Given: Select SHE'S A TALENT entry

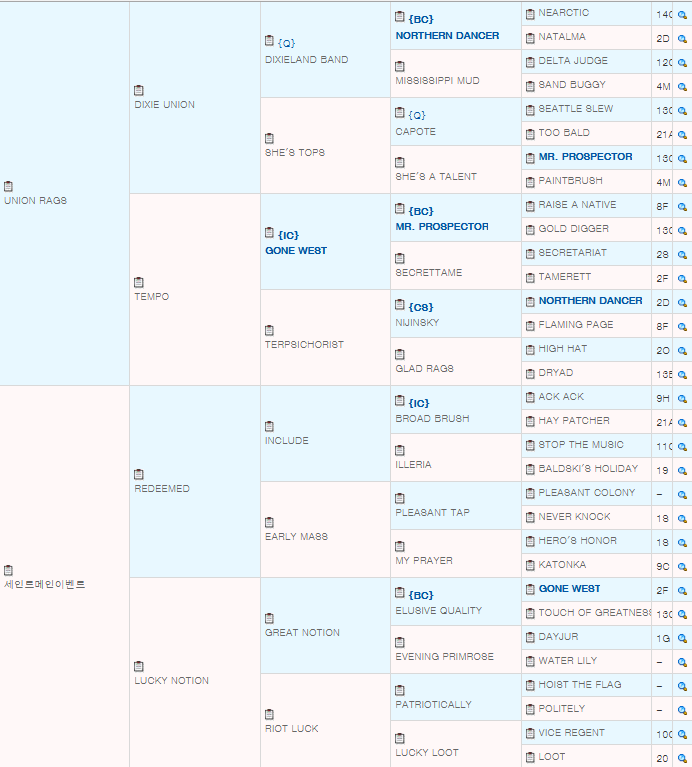Looking at the screenshot, I should 436,177.
